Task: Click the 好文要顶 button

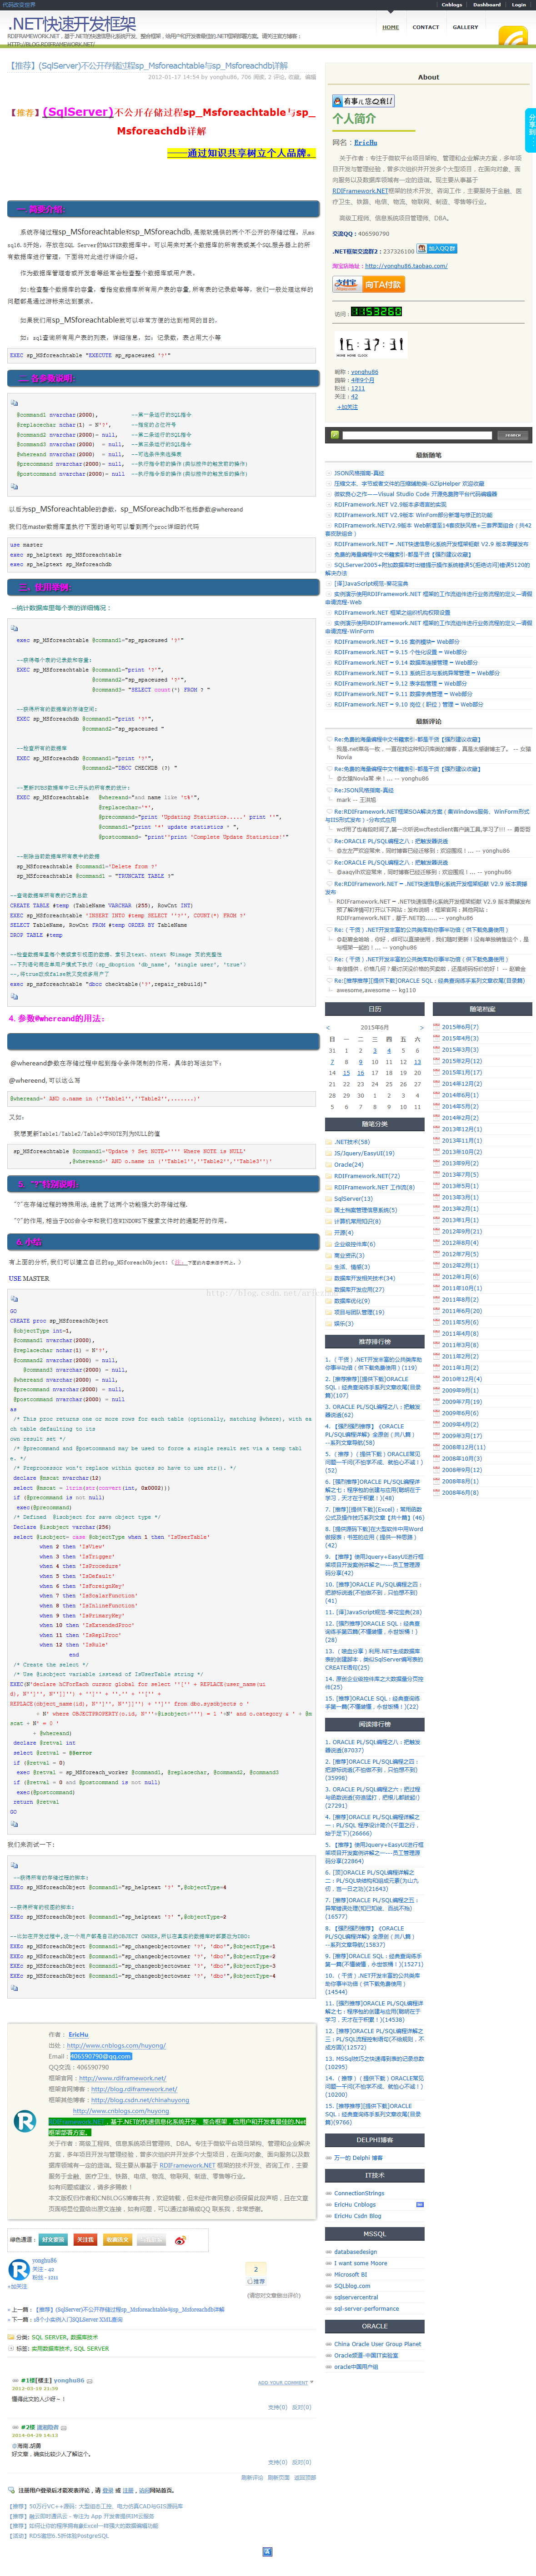Action: [53, 2240]
